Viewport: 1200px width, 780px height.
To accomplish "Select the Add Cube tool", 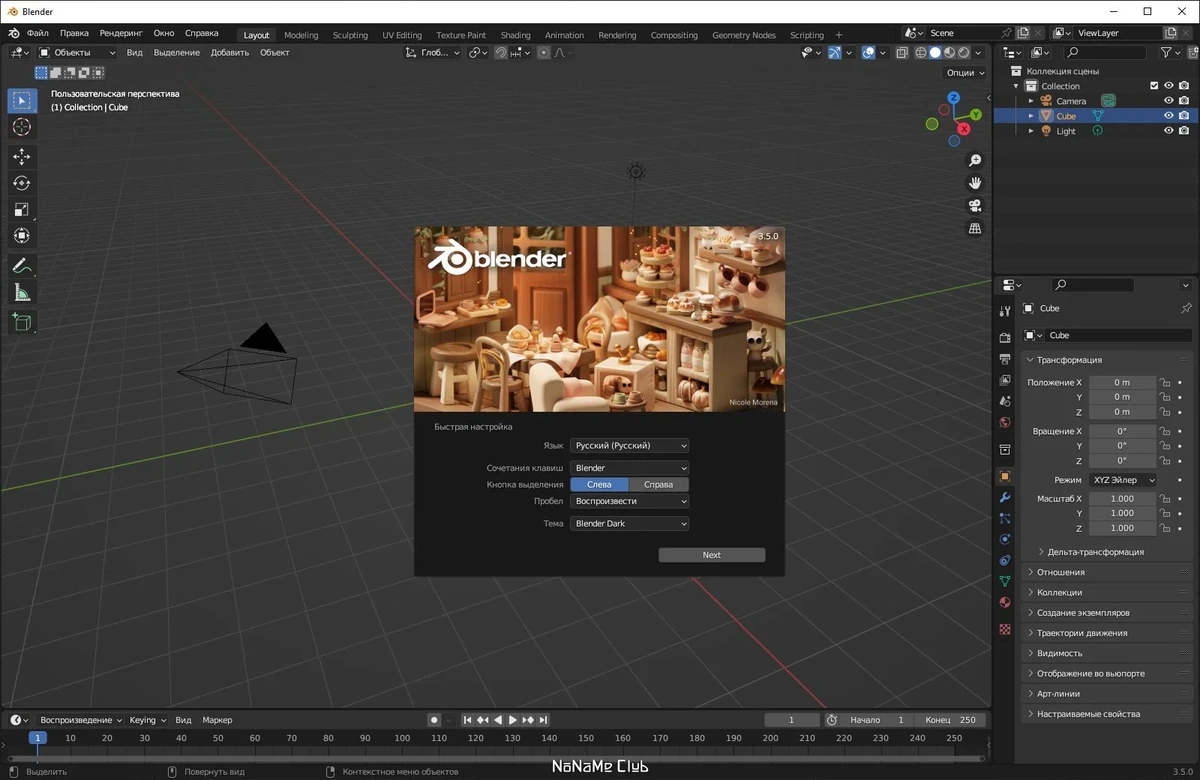I will tap(22, 322).
